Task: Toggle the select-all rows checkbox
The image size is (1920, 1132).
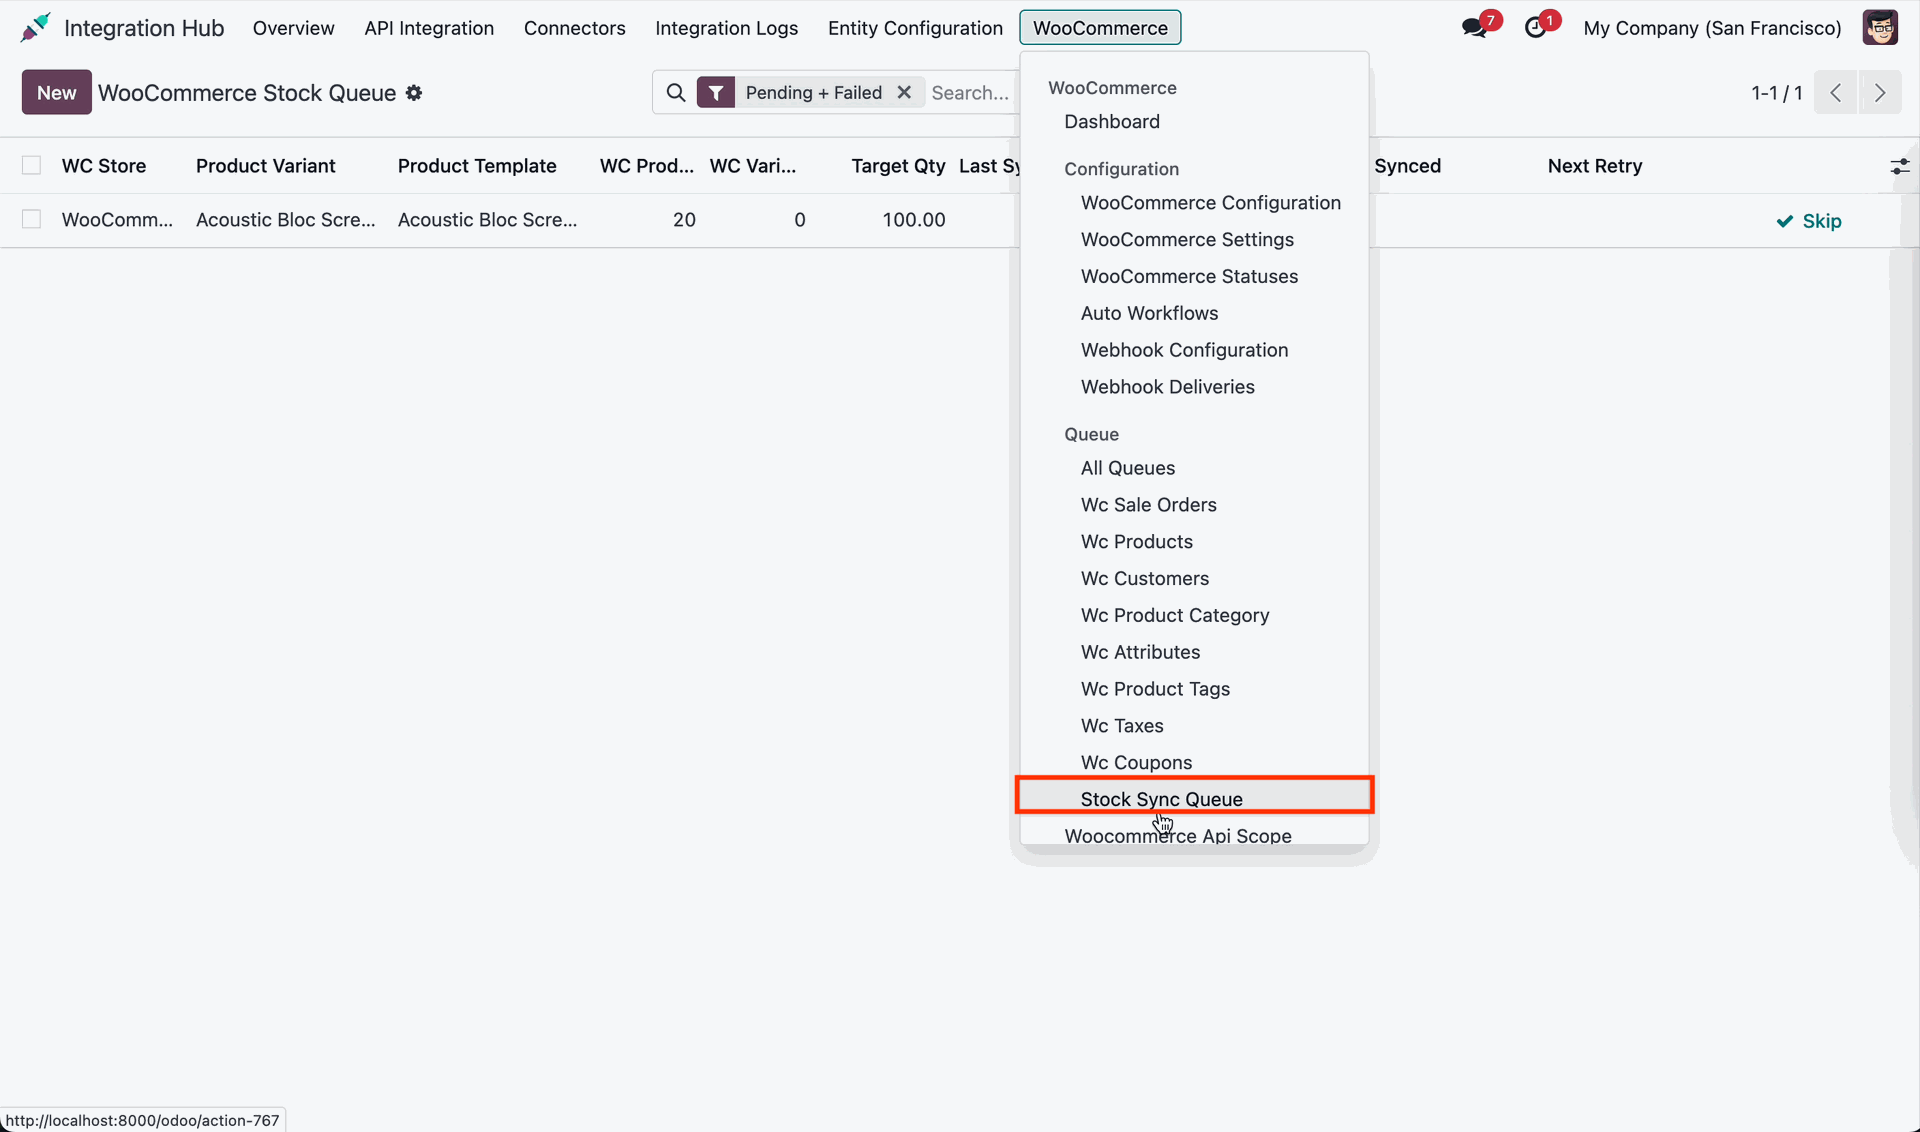Action: [x=32, y=166]
